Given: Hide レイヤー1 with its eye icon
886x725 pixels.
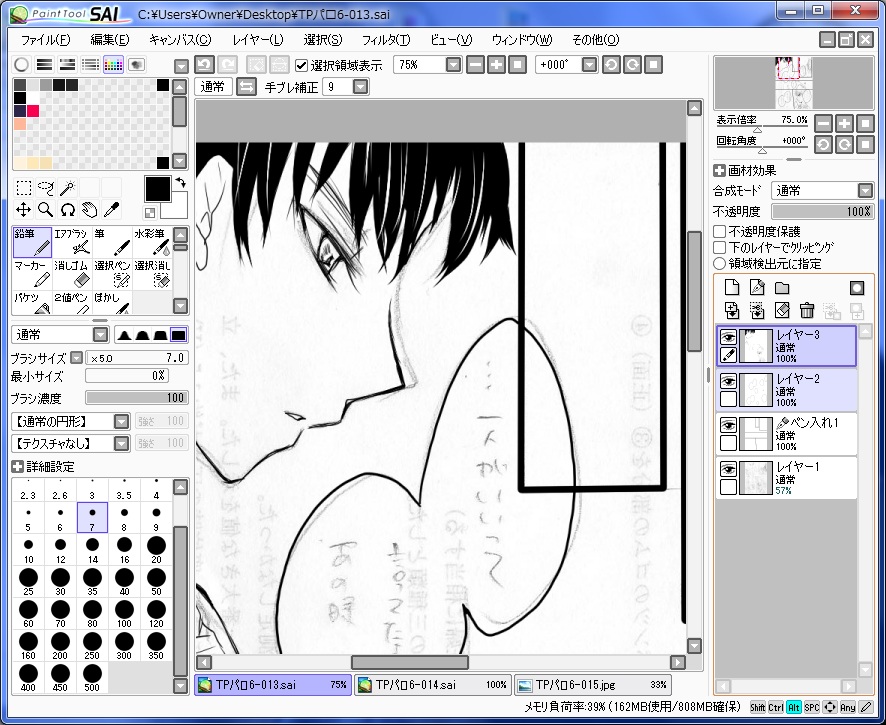Looking at the screenshot, I should 728,469.
